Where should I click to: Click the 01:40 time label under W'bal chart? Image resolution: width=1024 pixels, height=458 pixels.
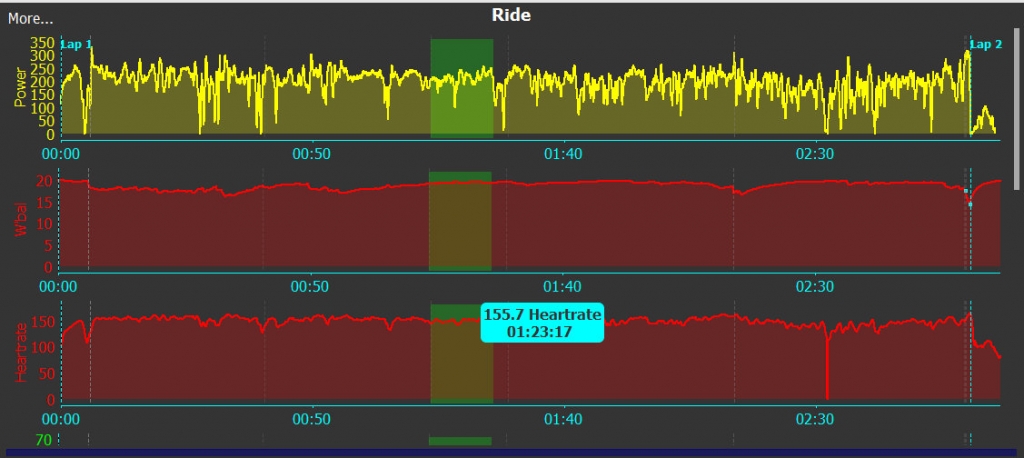coord(562,287)
